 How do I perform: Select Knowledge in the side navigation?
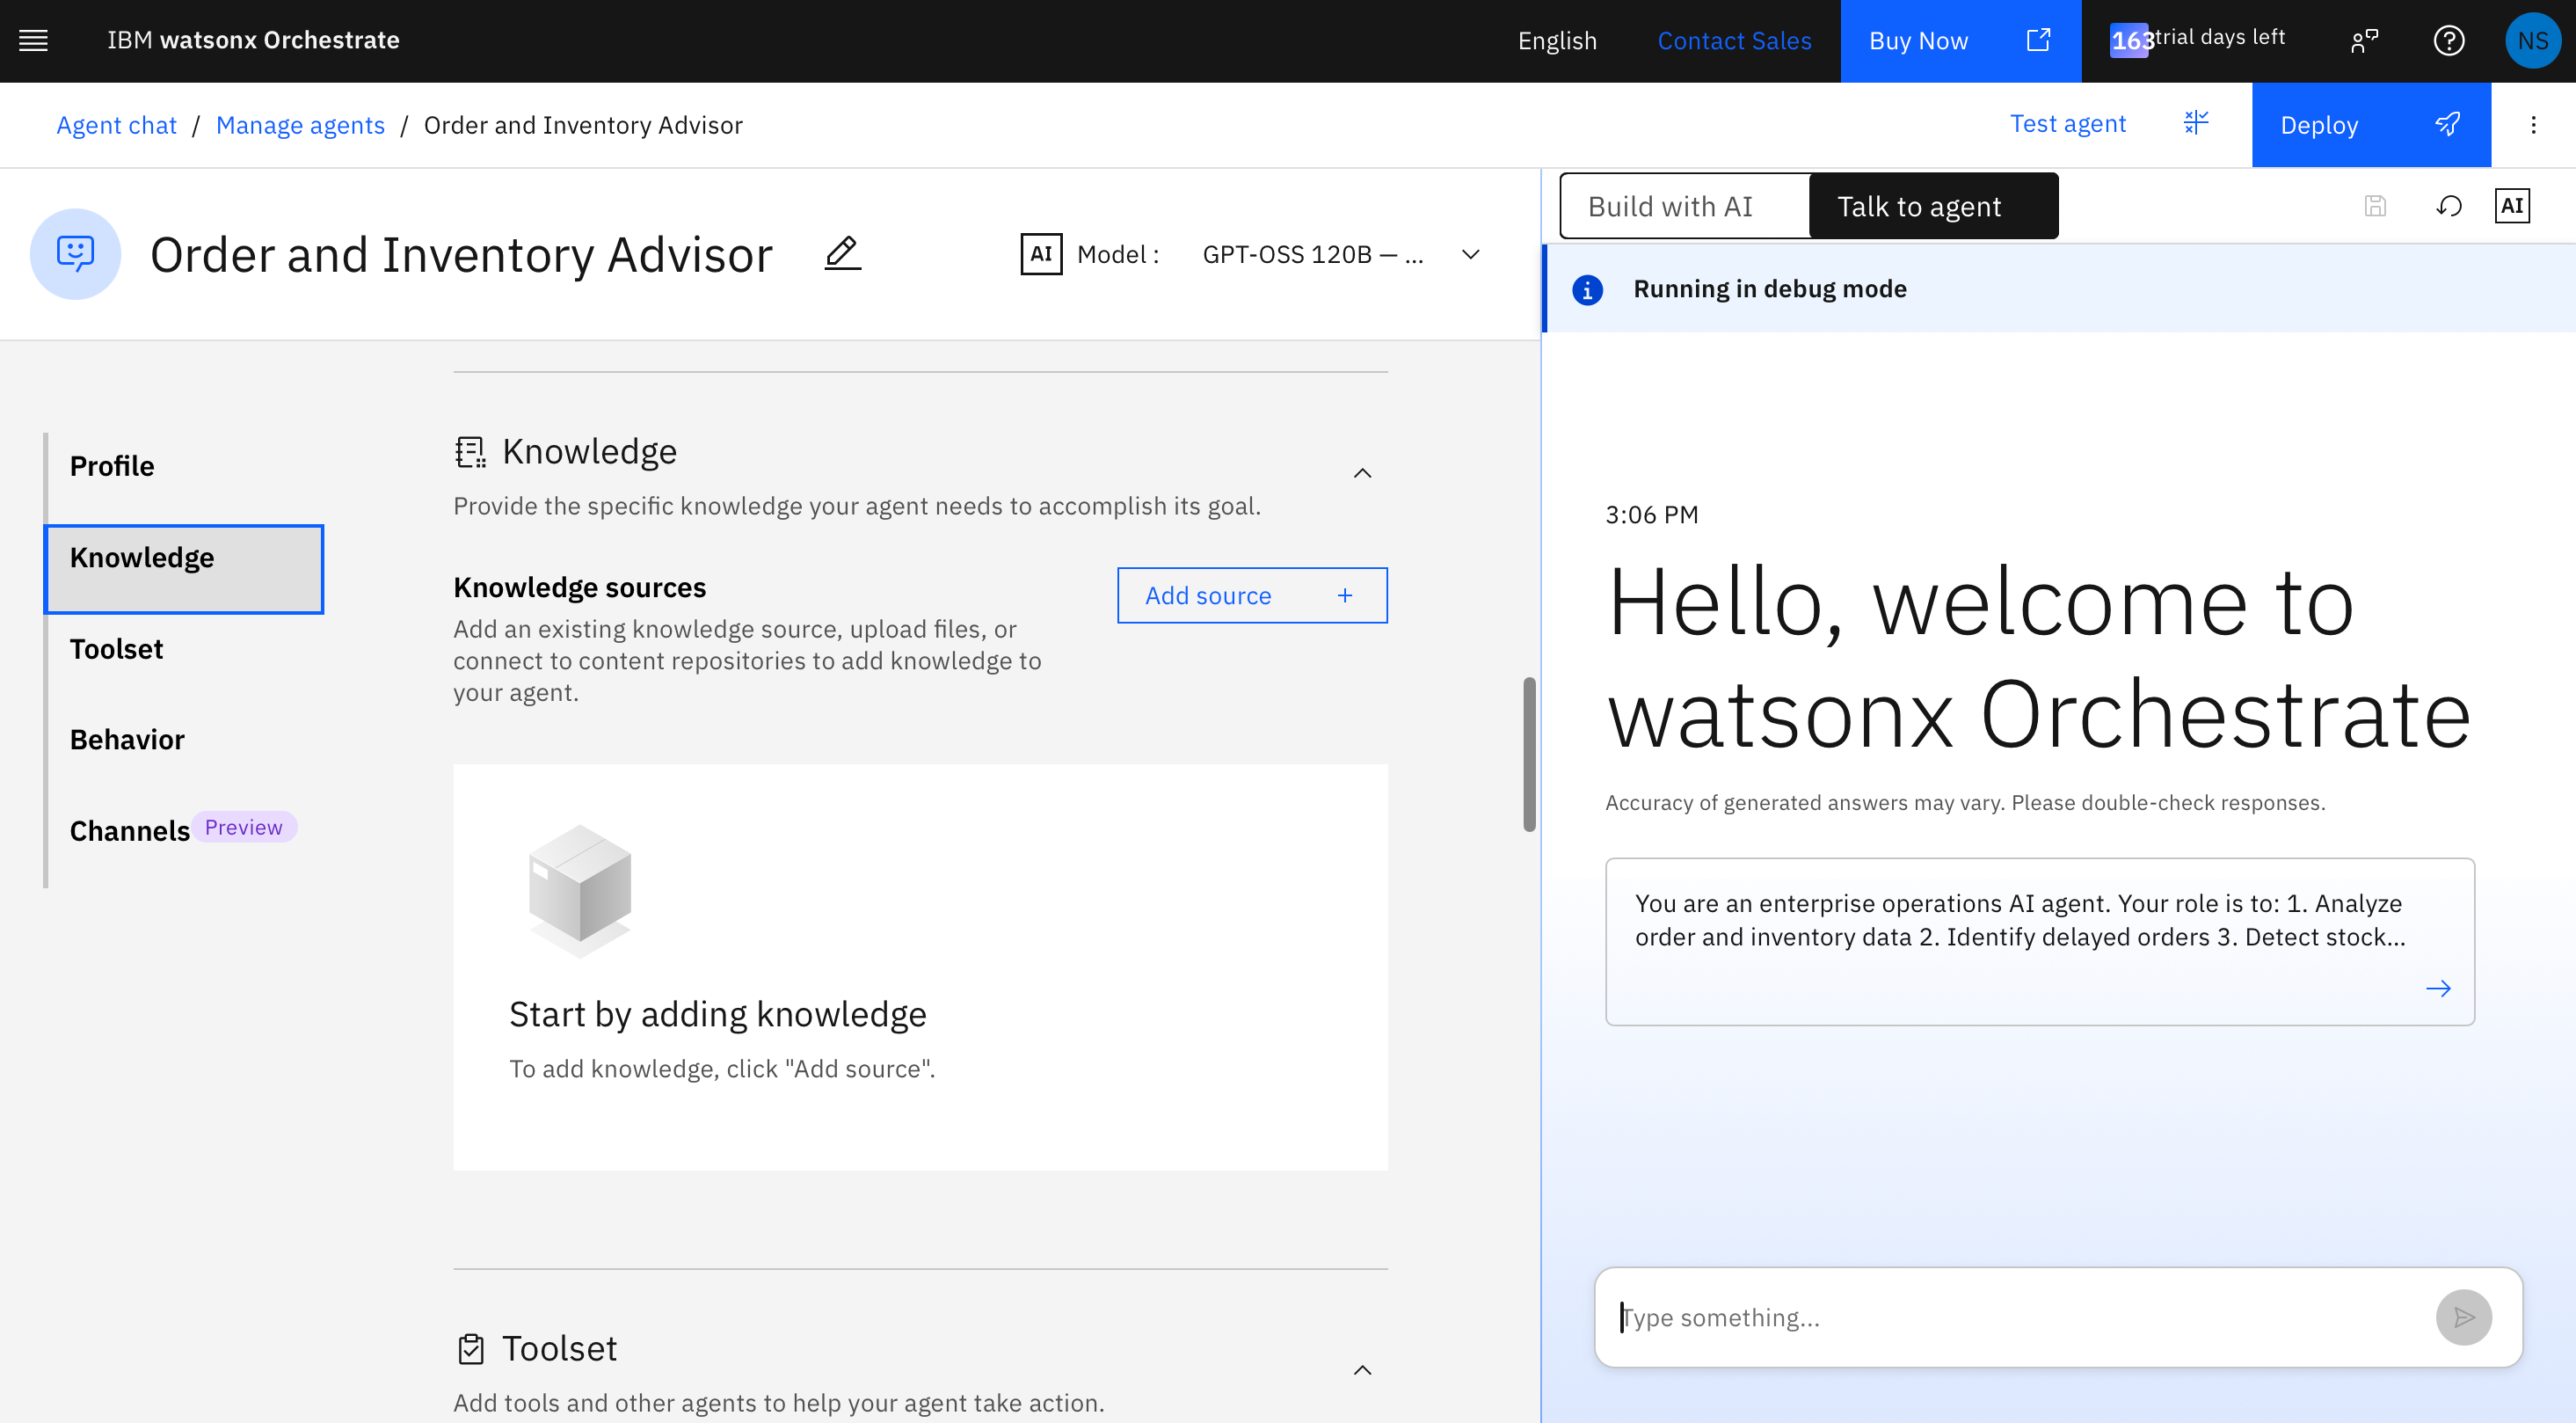[184, 569]
